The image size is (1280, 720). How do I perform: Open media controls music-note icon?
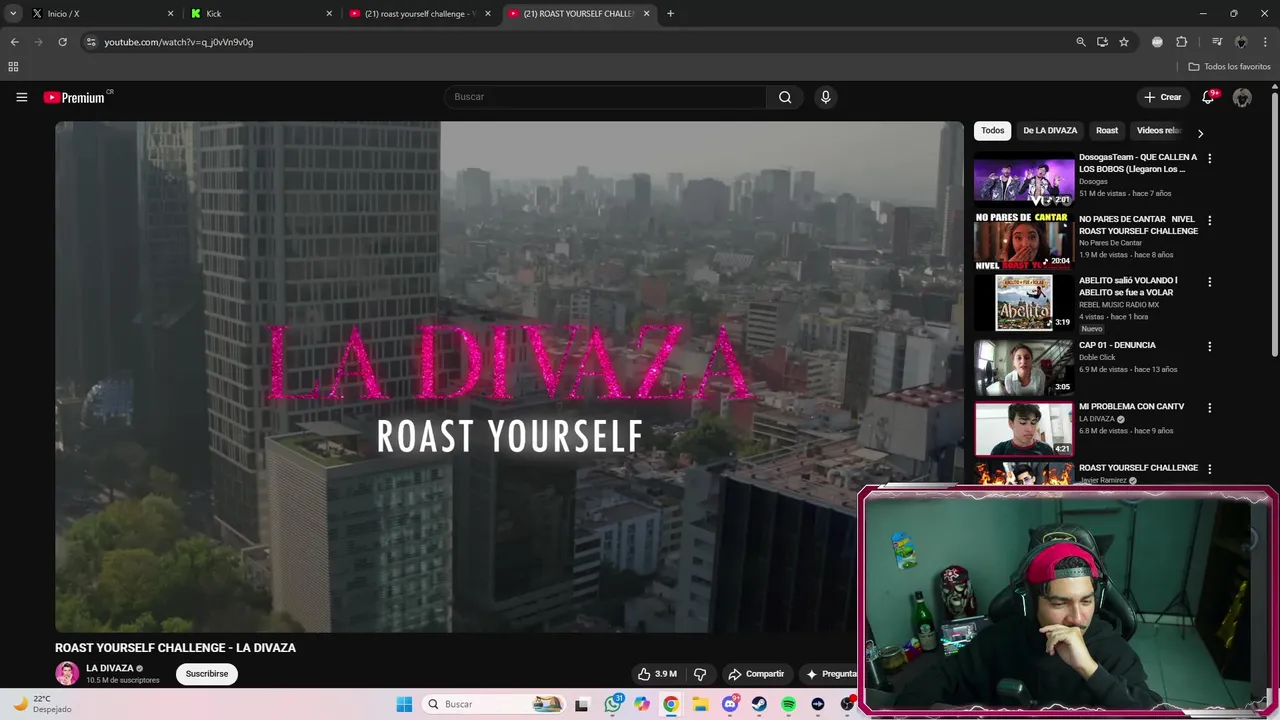(1217, 42)
